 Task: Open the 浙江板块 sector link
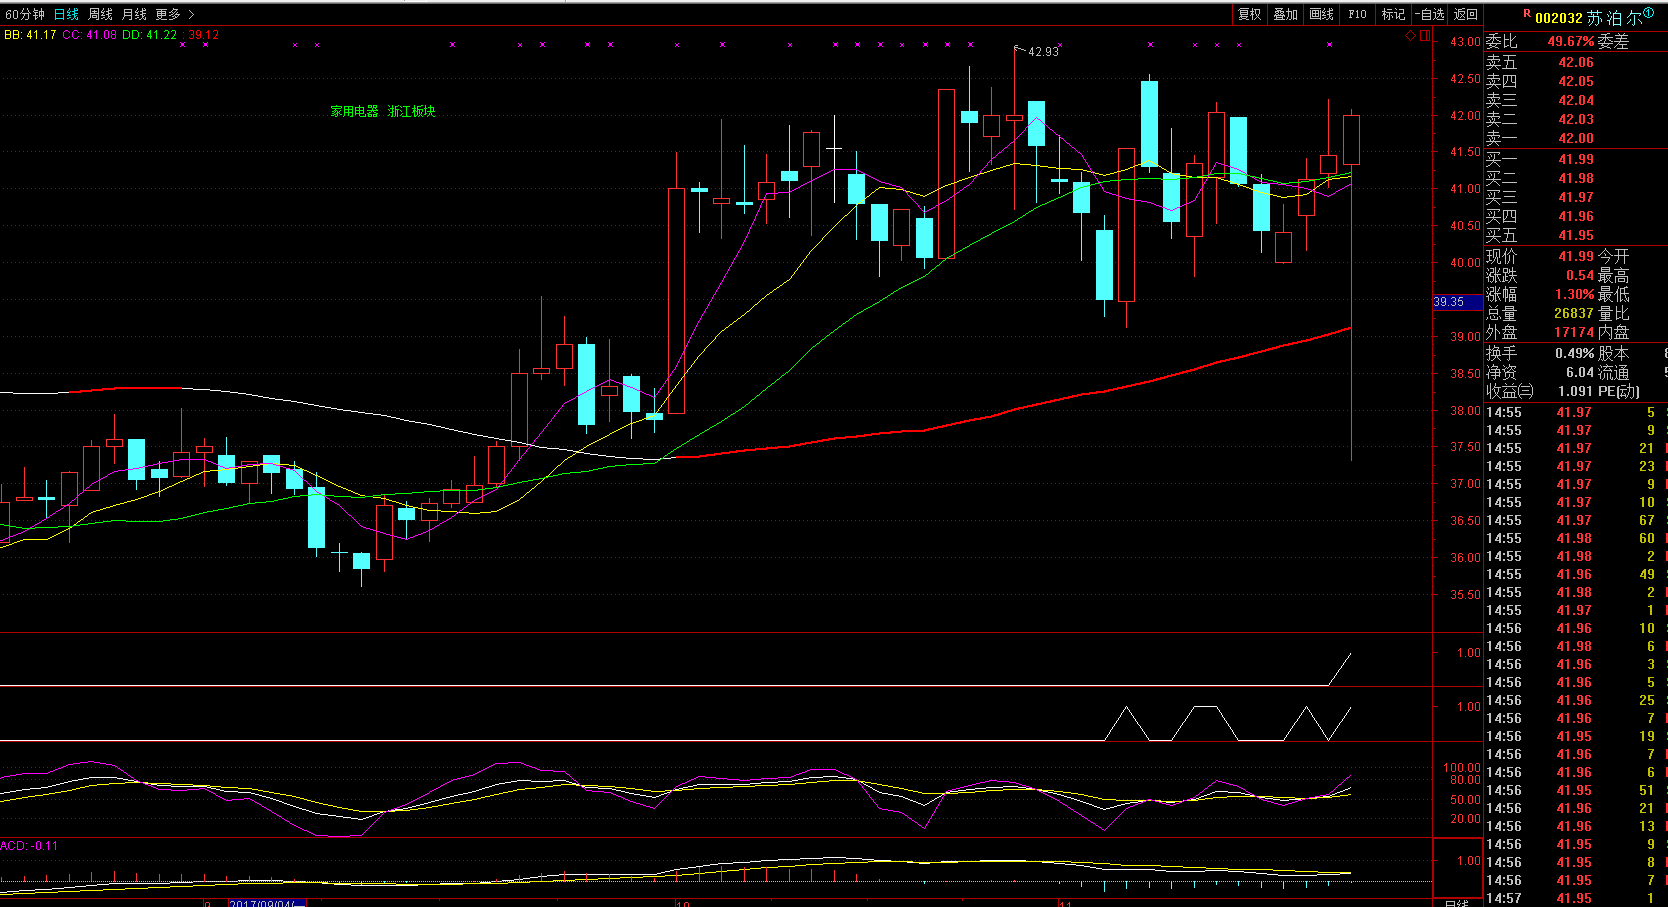click(x=412, y=111)
